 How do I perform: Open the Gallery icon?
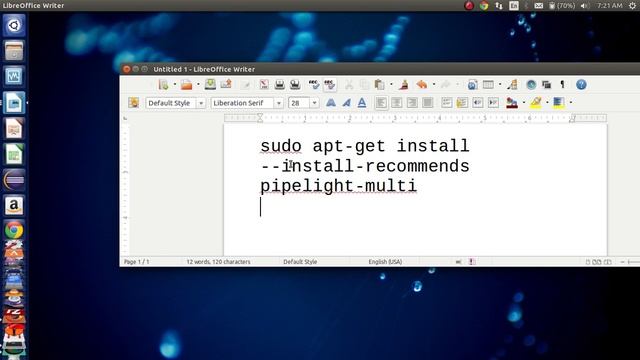[x=547, y=84]
